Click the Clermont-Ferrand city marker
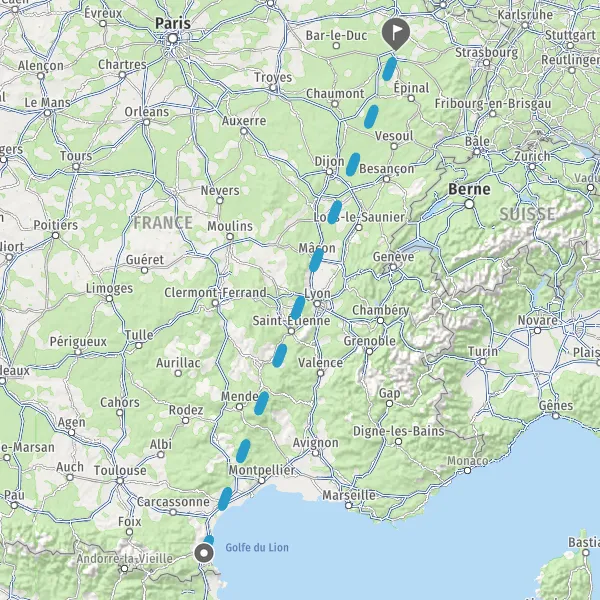The width and height of the screenshot is (600, 600). tap(215, 303)
